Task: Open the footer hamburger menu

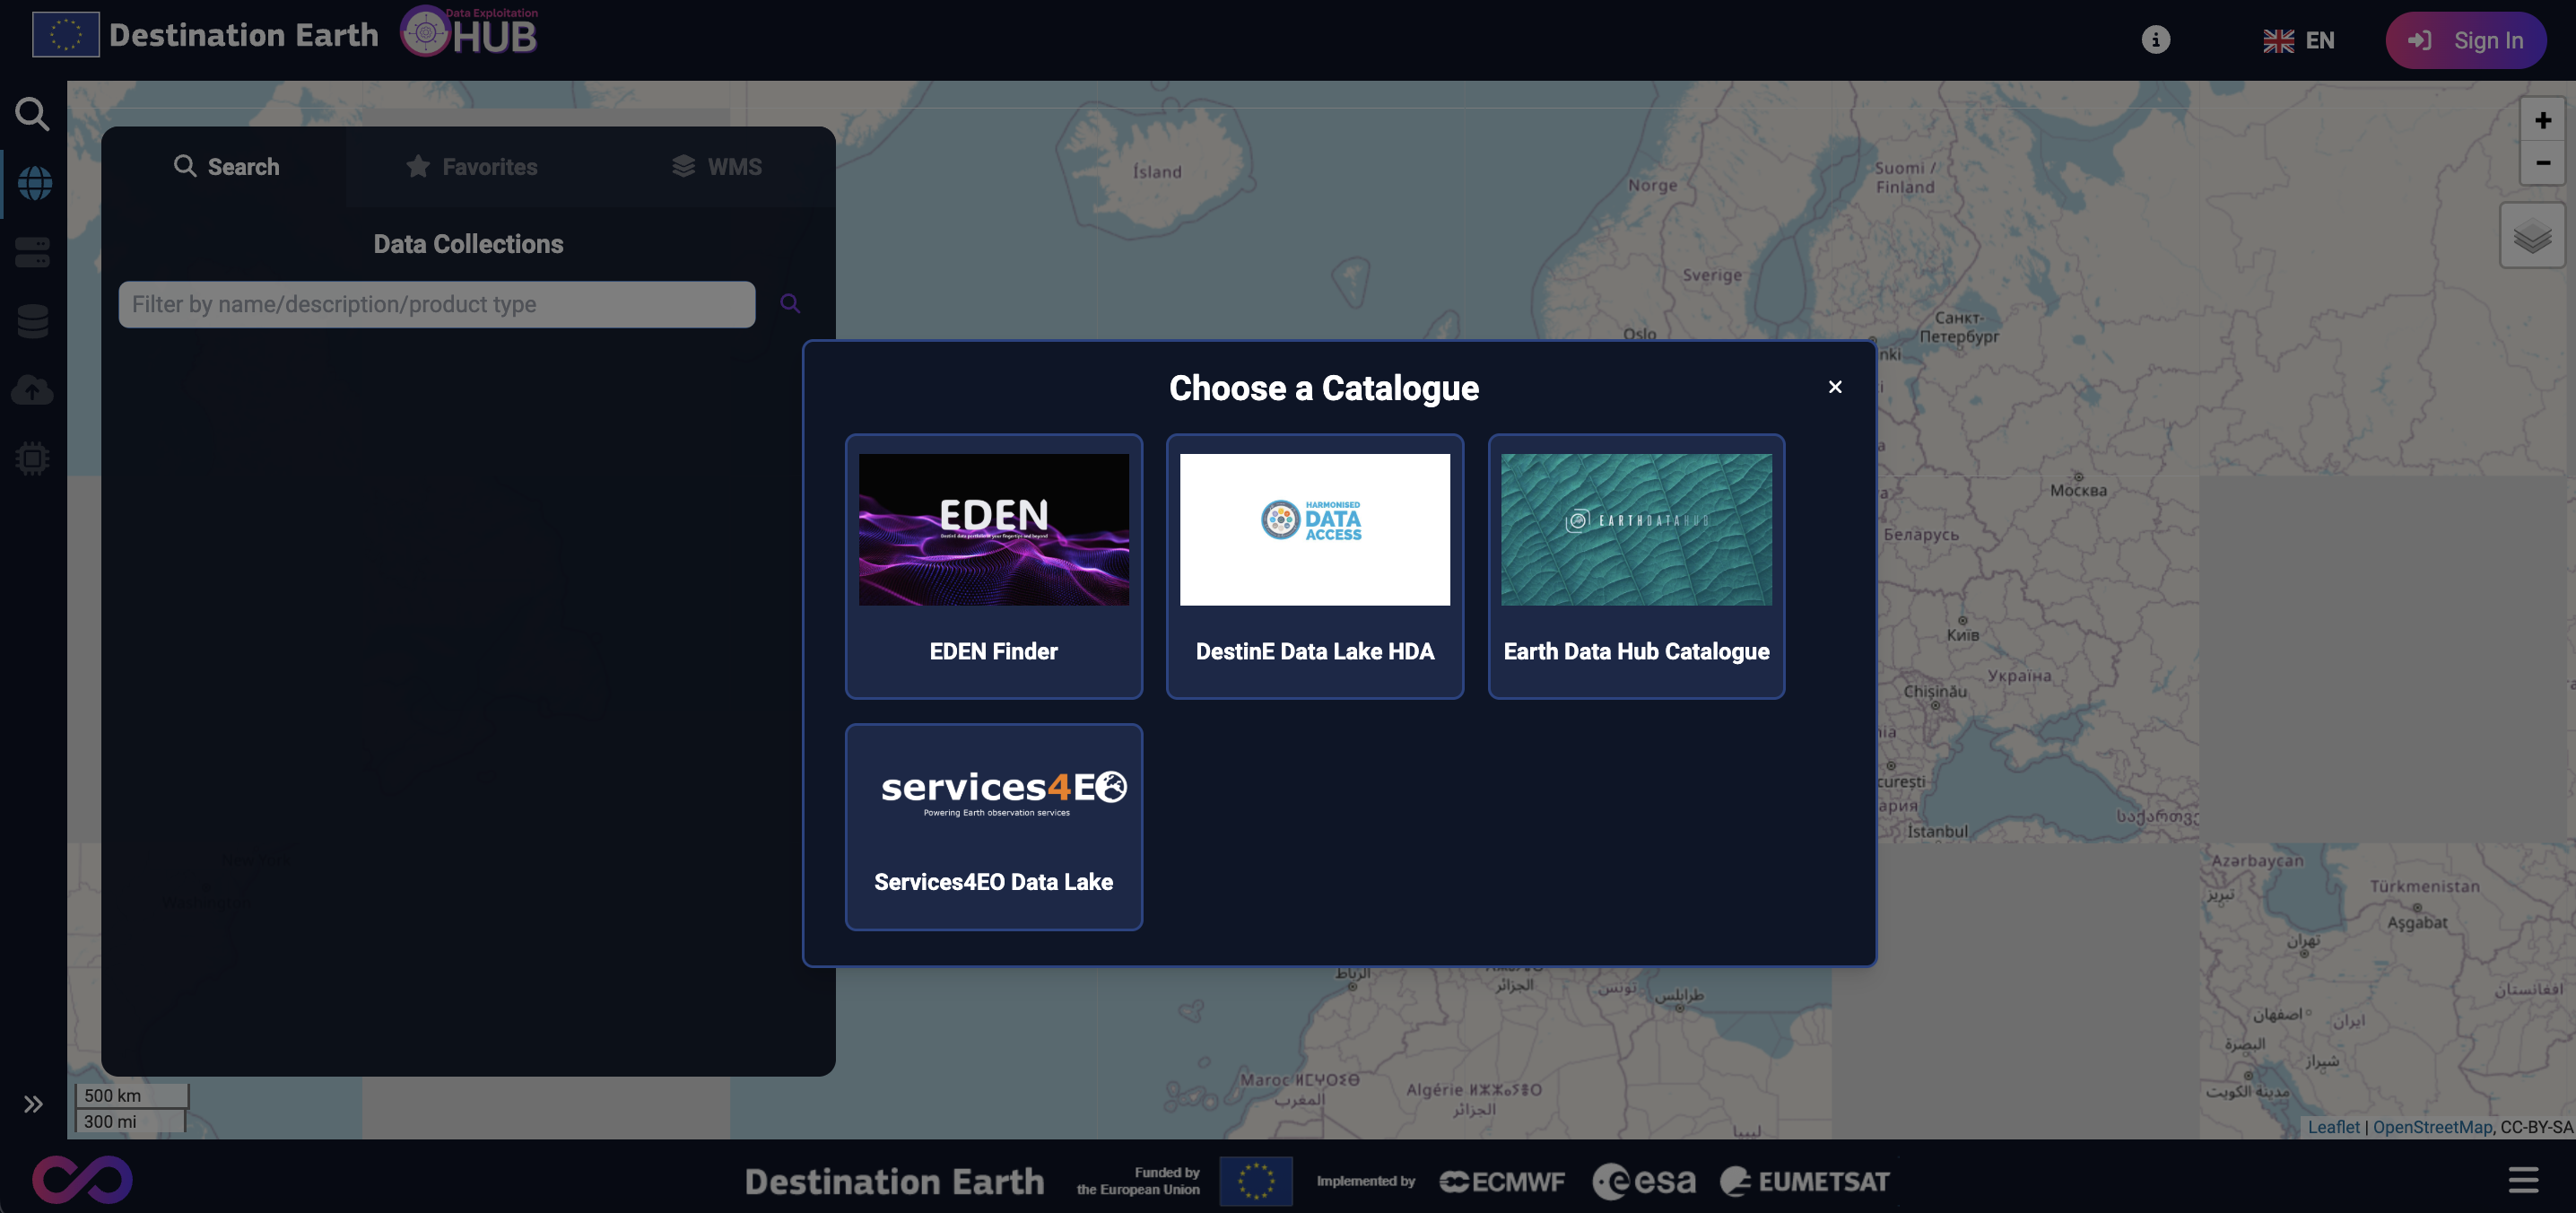Action: point(2523,1180)
